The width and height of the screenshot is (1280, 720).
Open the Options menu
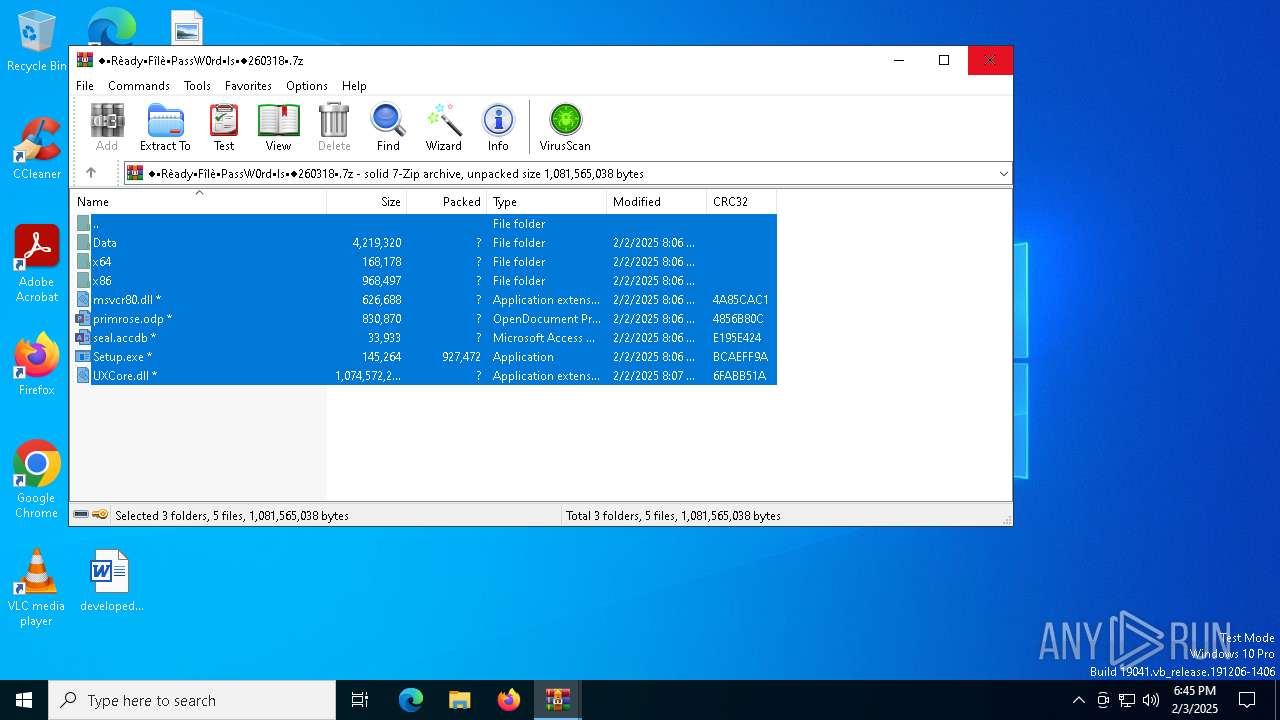coord(307,86)
